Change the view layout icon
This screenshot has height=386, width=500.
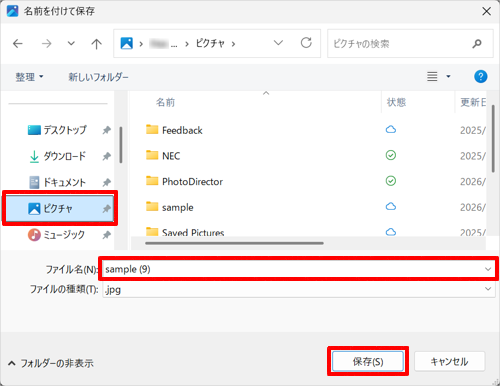(x=432, y=77)
